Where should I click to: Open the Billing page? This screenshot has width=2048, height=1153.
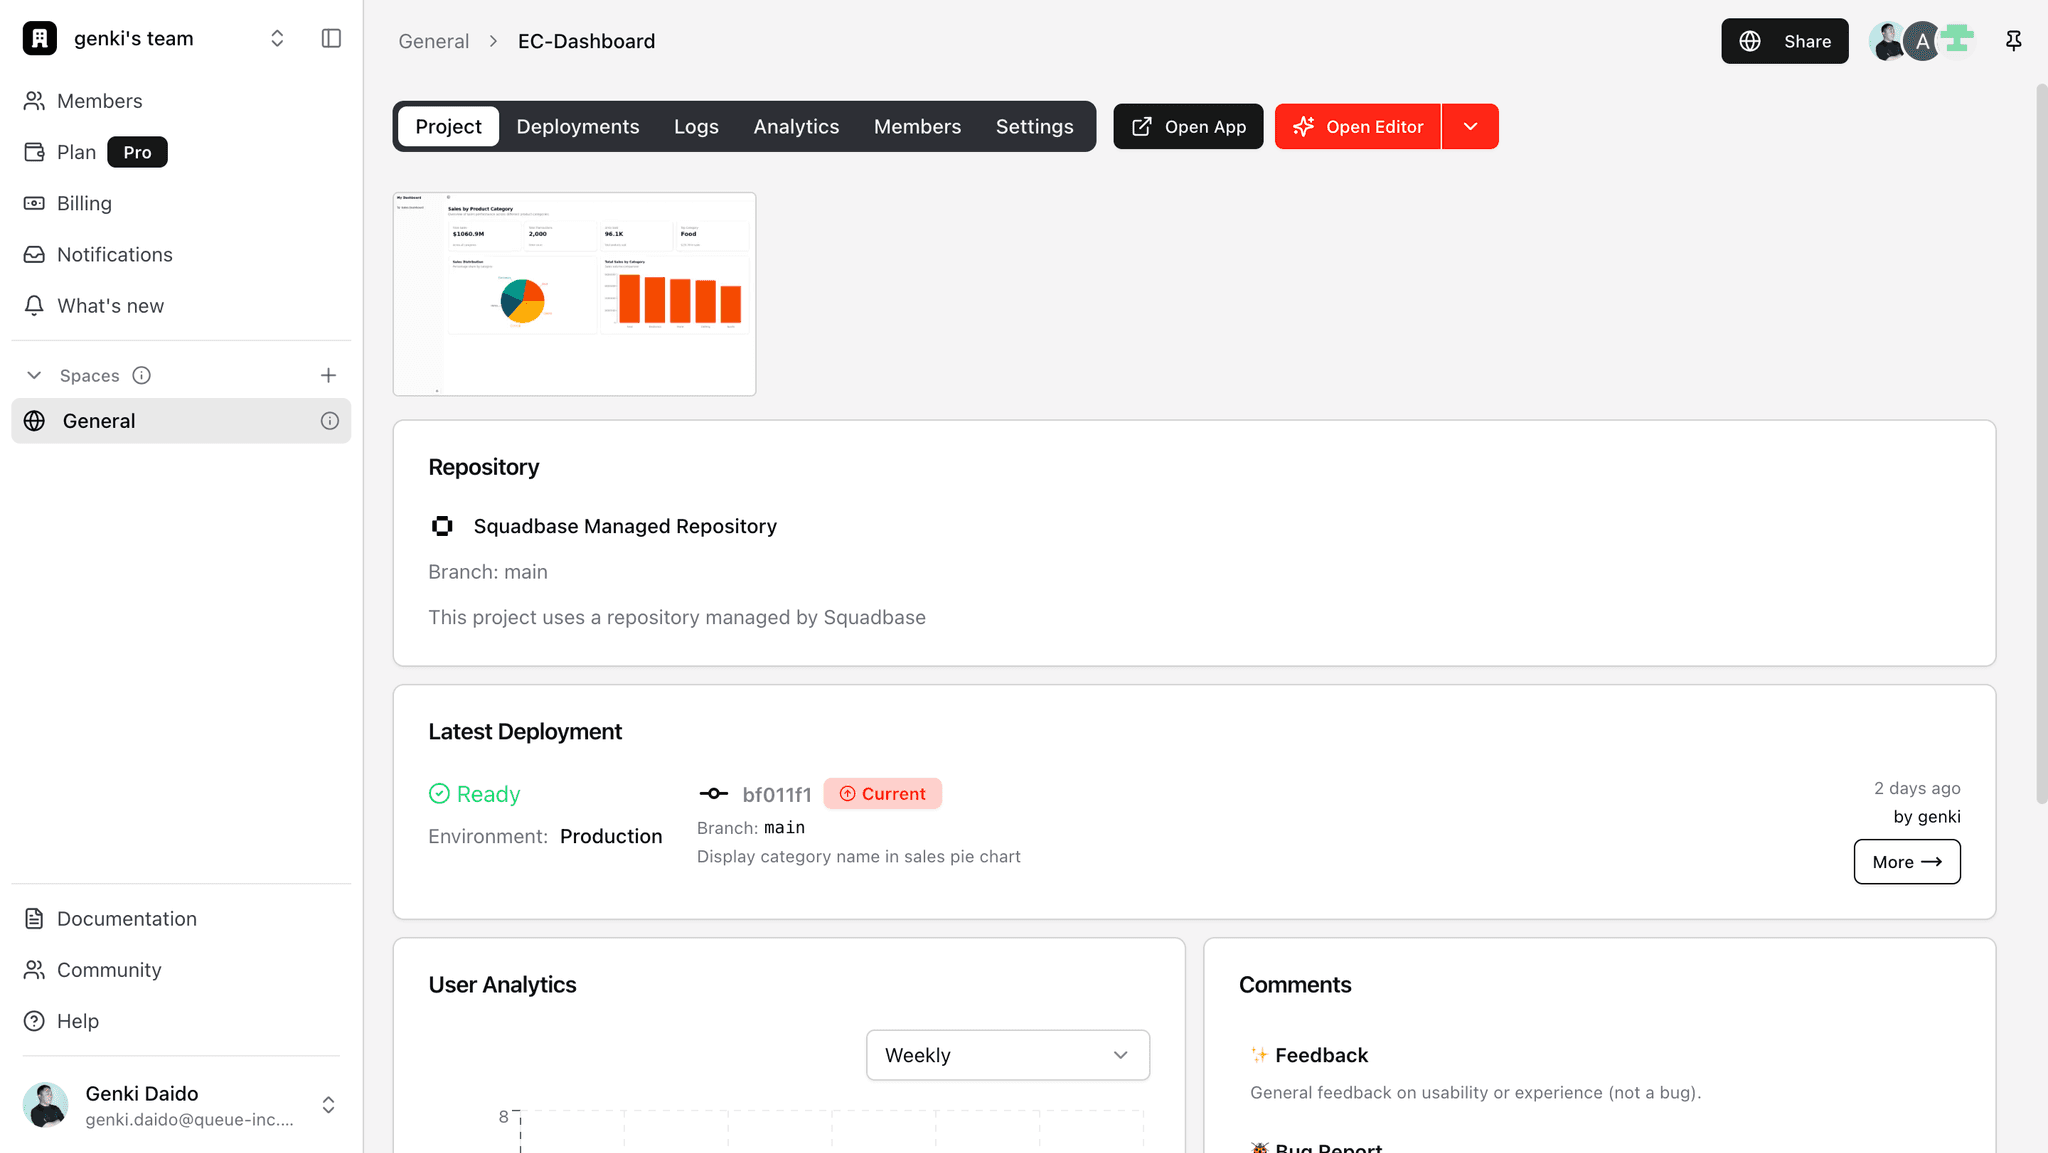(84, 203)
